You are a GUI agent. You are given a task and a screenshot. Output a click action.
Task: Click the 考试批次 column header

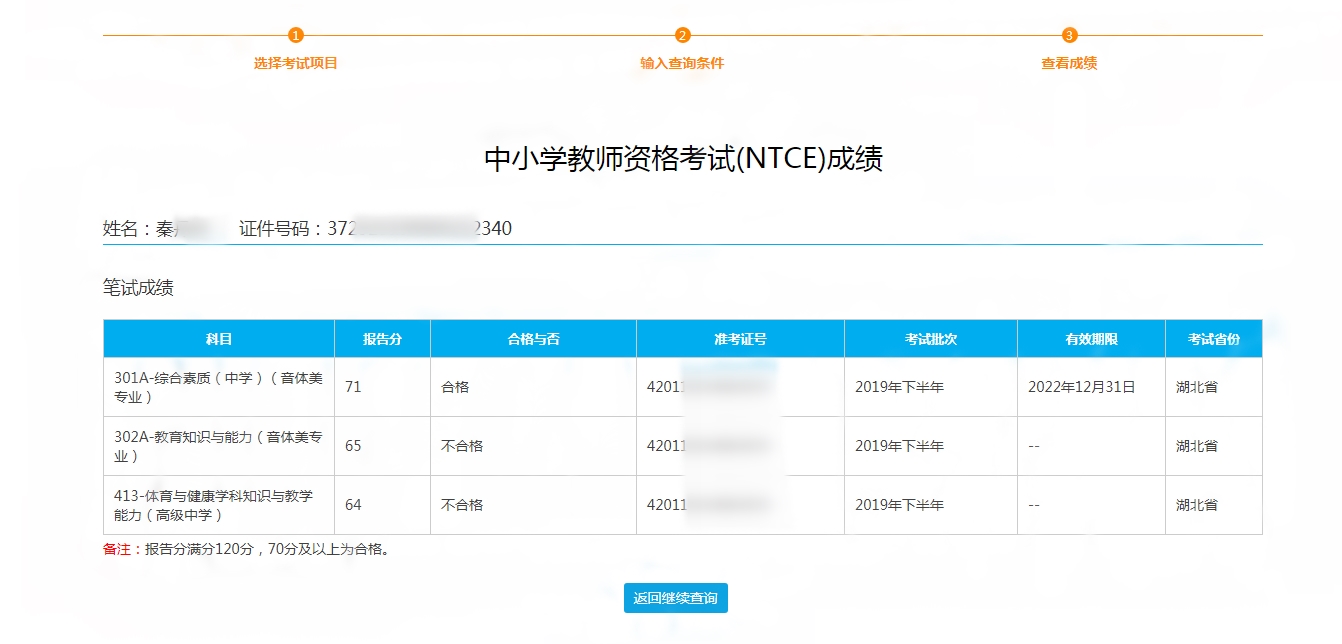point(930,339)
